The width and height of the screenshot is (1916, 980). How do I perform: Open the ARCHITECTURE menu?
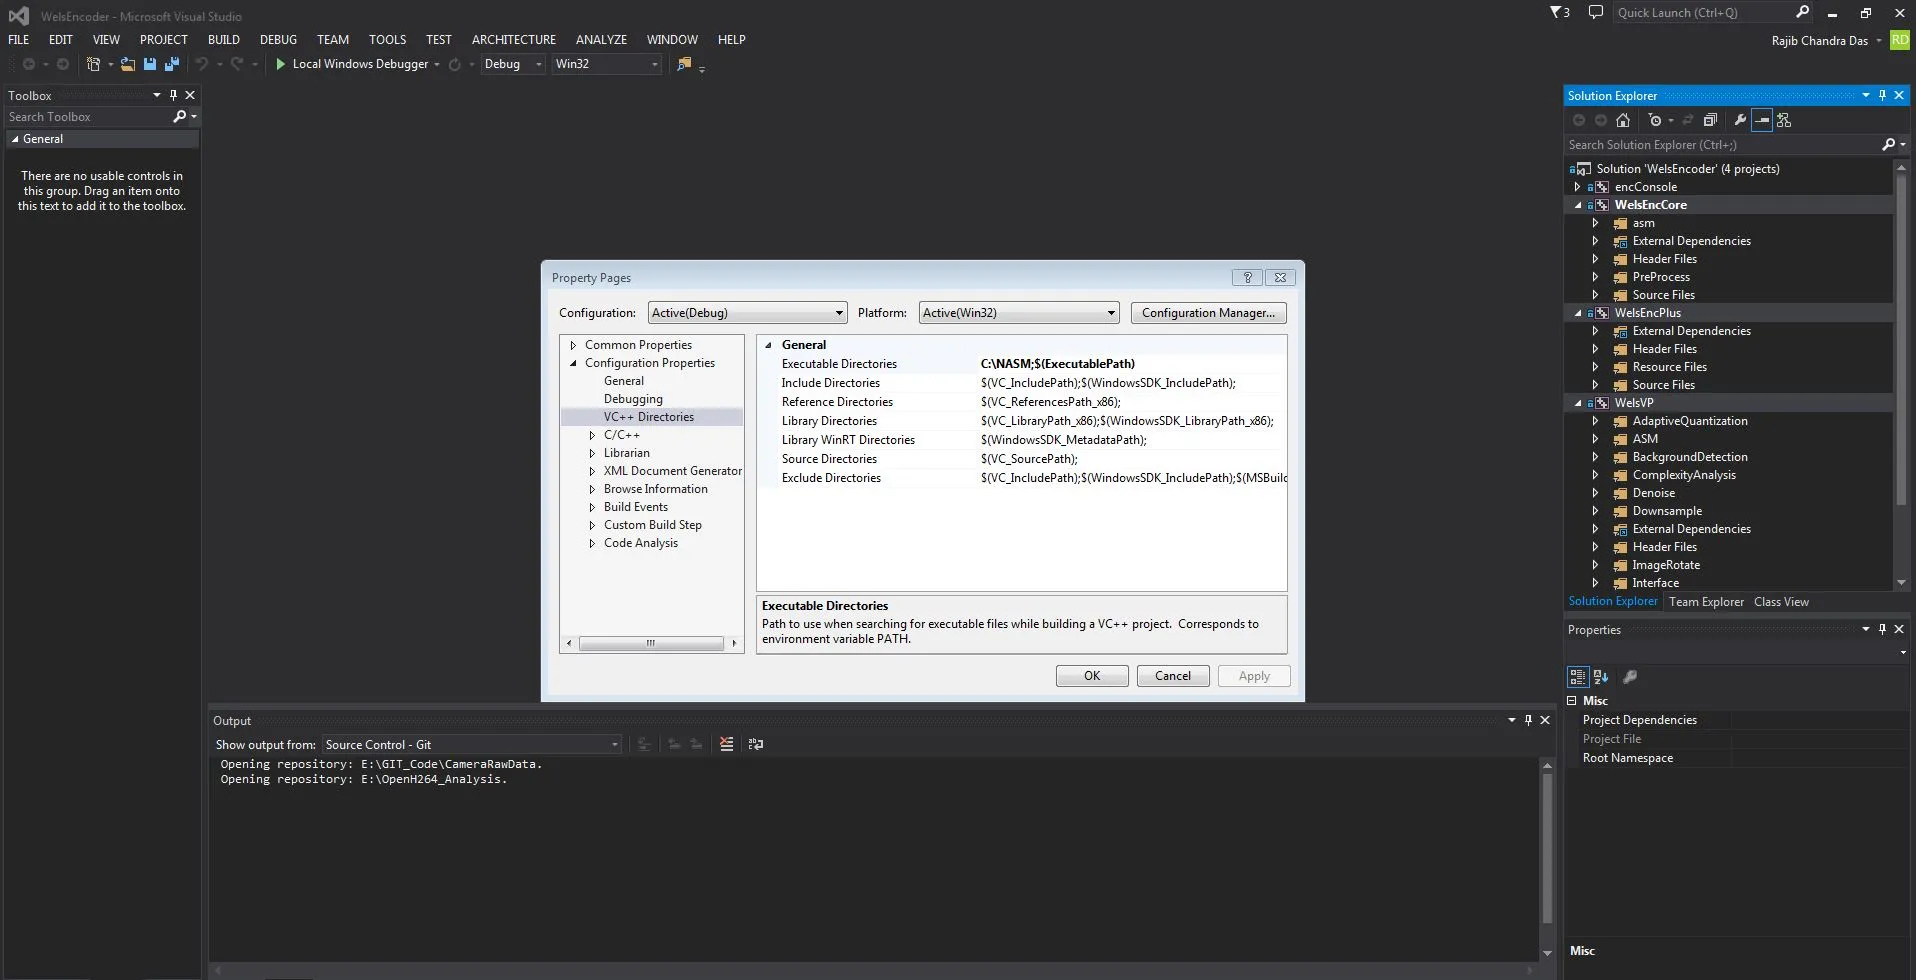514,40
